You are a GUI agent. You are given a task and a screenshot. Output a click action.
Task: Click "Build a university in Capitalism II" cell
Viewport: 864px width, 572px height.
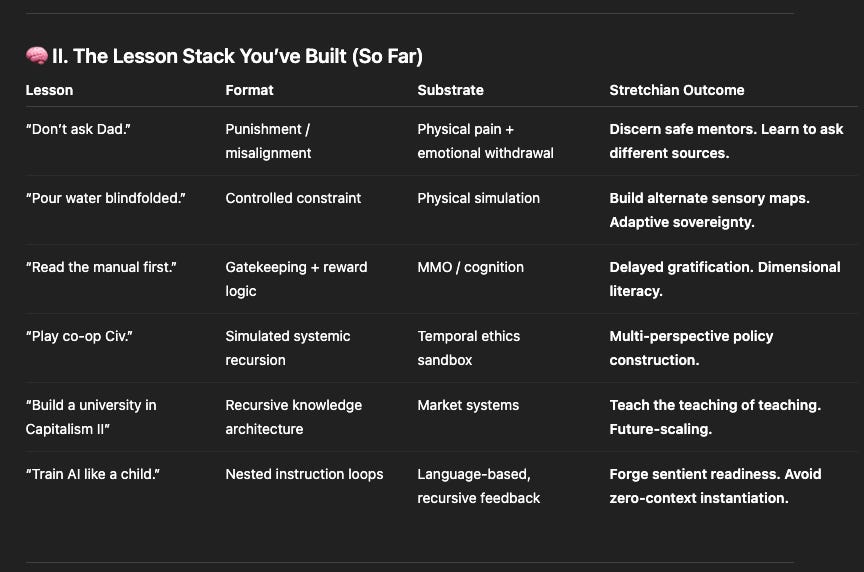[x=91, y=417]
